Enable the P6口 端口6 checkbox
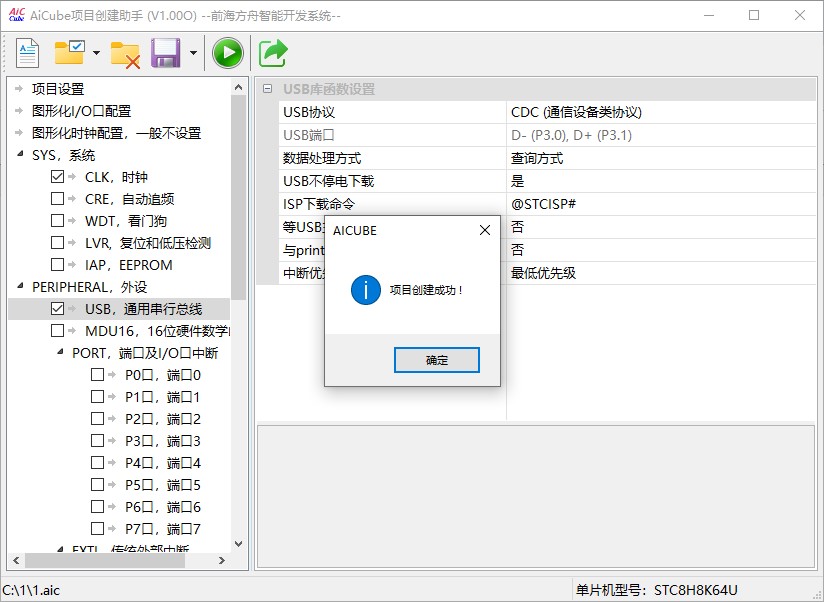 [x=97, y=506]
